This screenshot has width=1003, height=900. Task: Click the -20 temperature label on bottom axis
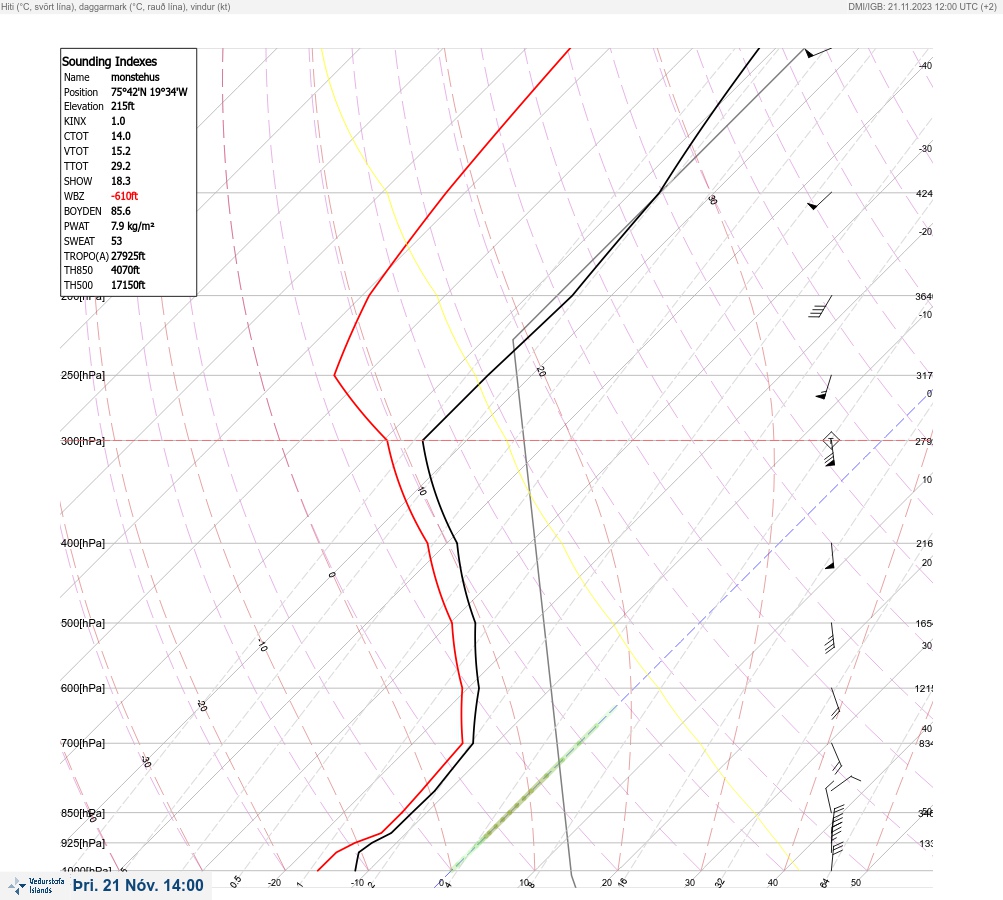coord(274,883)
